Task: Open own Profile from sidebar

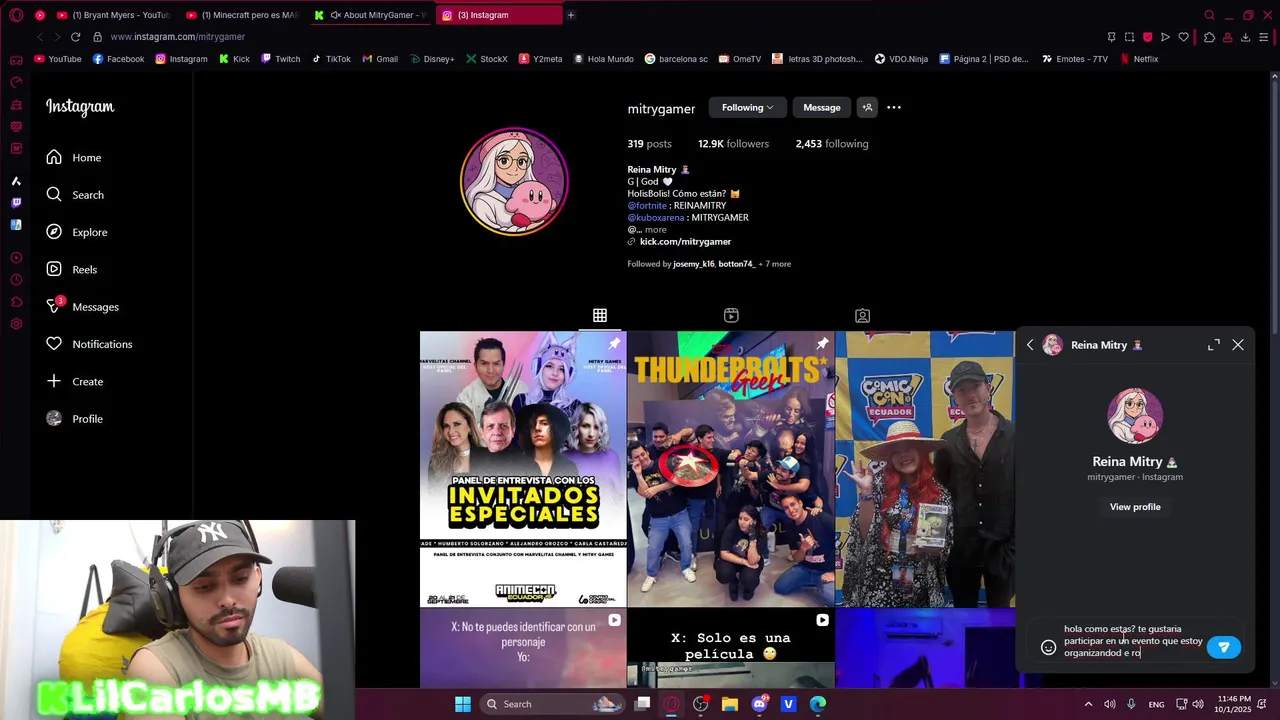Action: [x=74, y=419]
